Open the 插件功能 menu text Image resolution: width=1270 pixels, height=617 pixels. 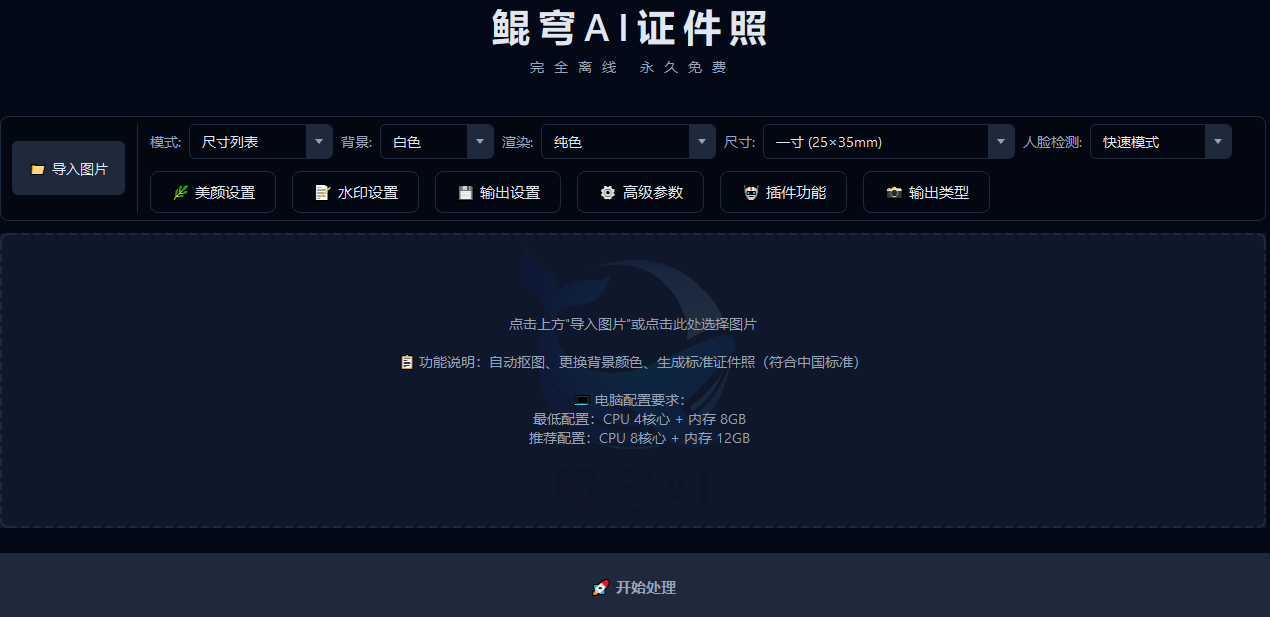pyautogui.click(x=796, y=193)
